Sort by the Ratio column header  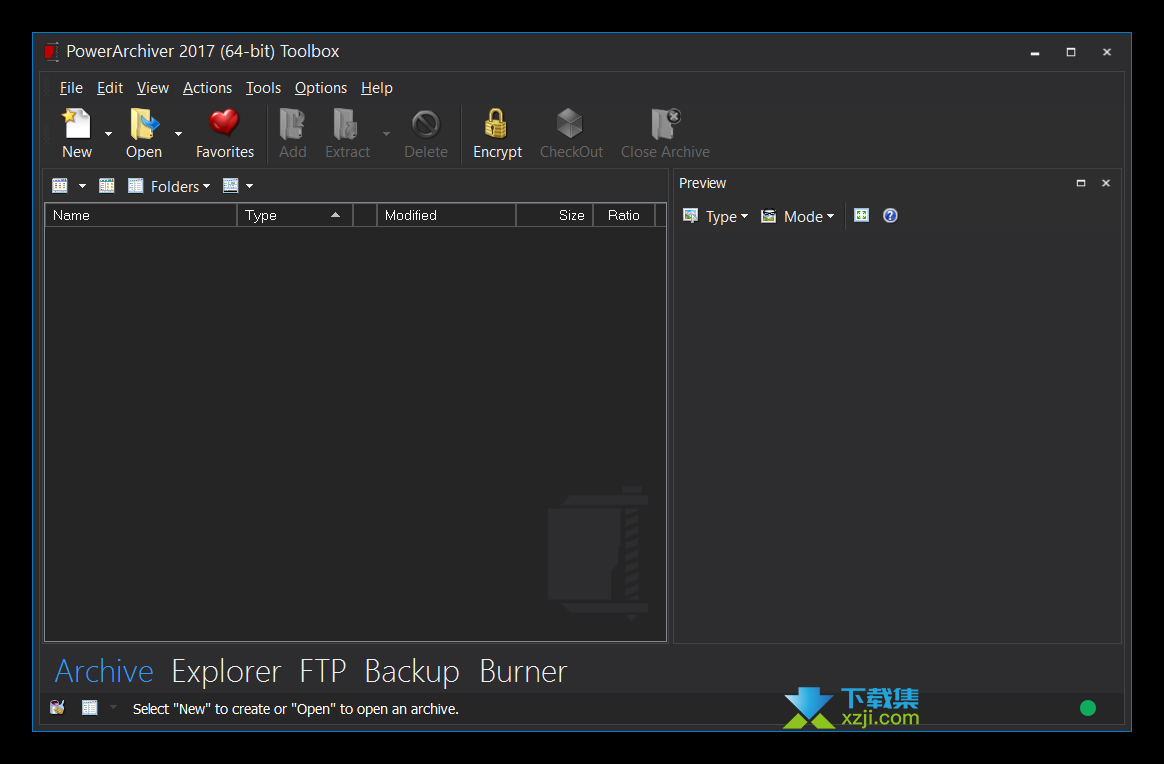point(624,215)
